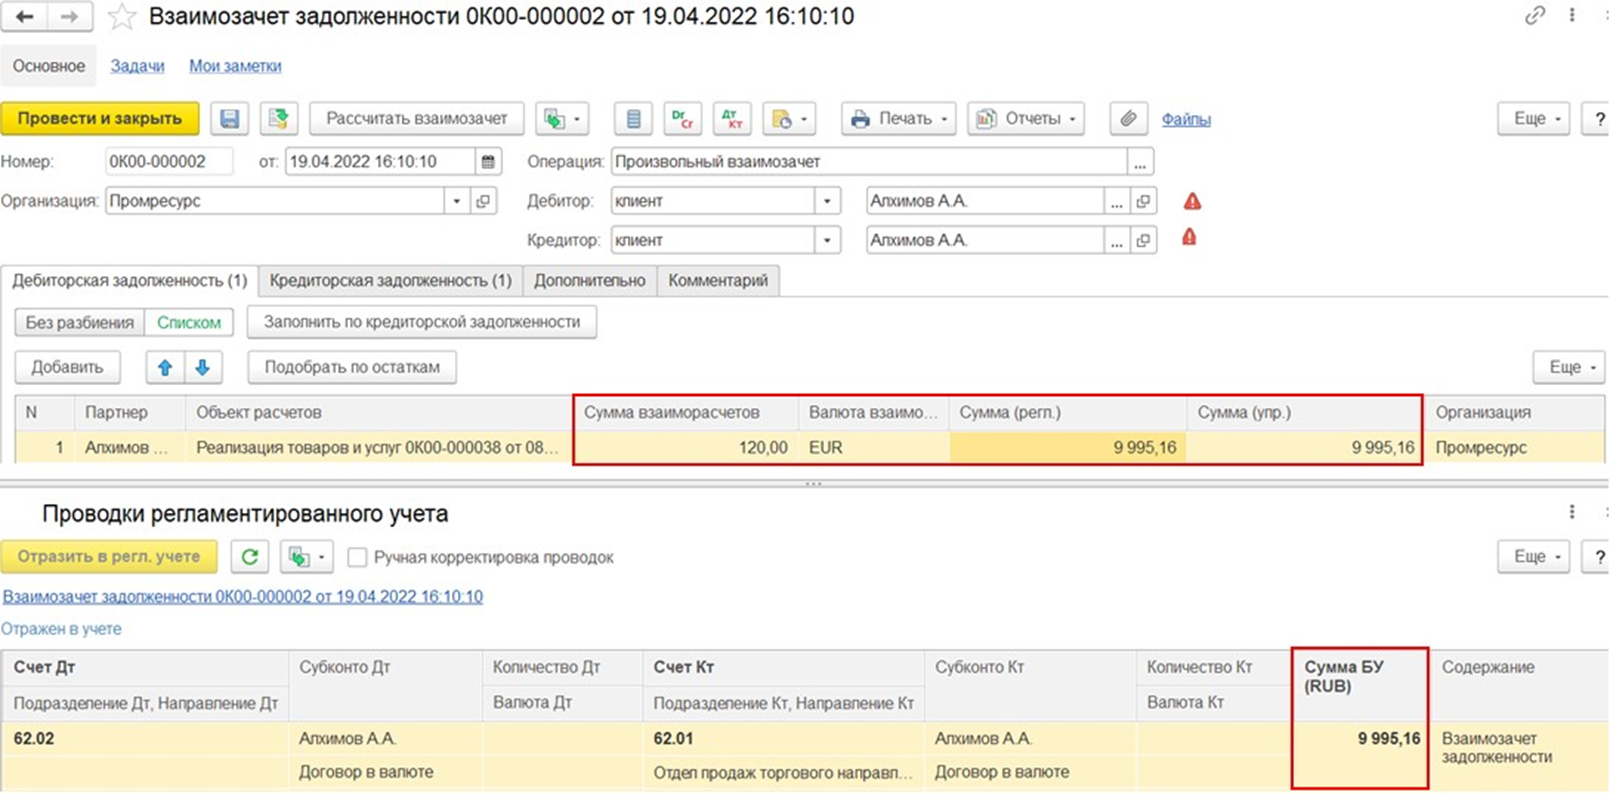Refresh postings with green arrow icon
Viewport: 1610px width, 793px height.
coord(250,557)
